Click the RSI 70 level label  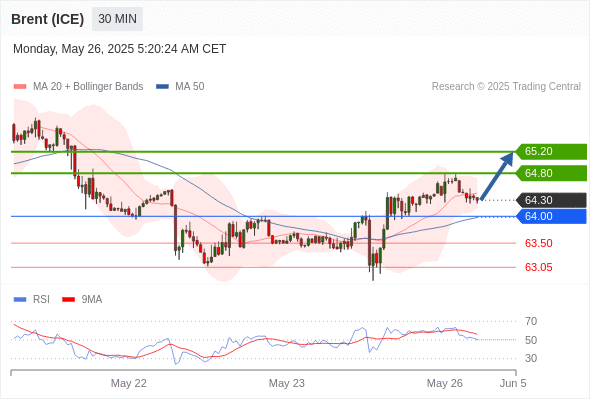click(531, 321)
